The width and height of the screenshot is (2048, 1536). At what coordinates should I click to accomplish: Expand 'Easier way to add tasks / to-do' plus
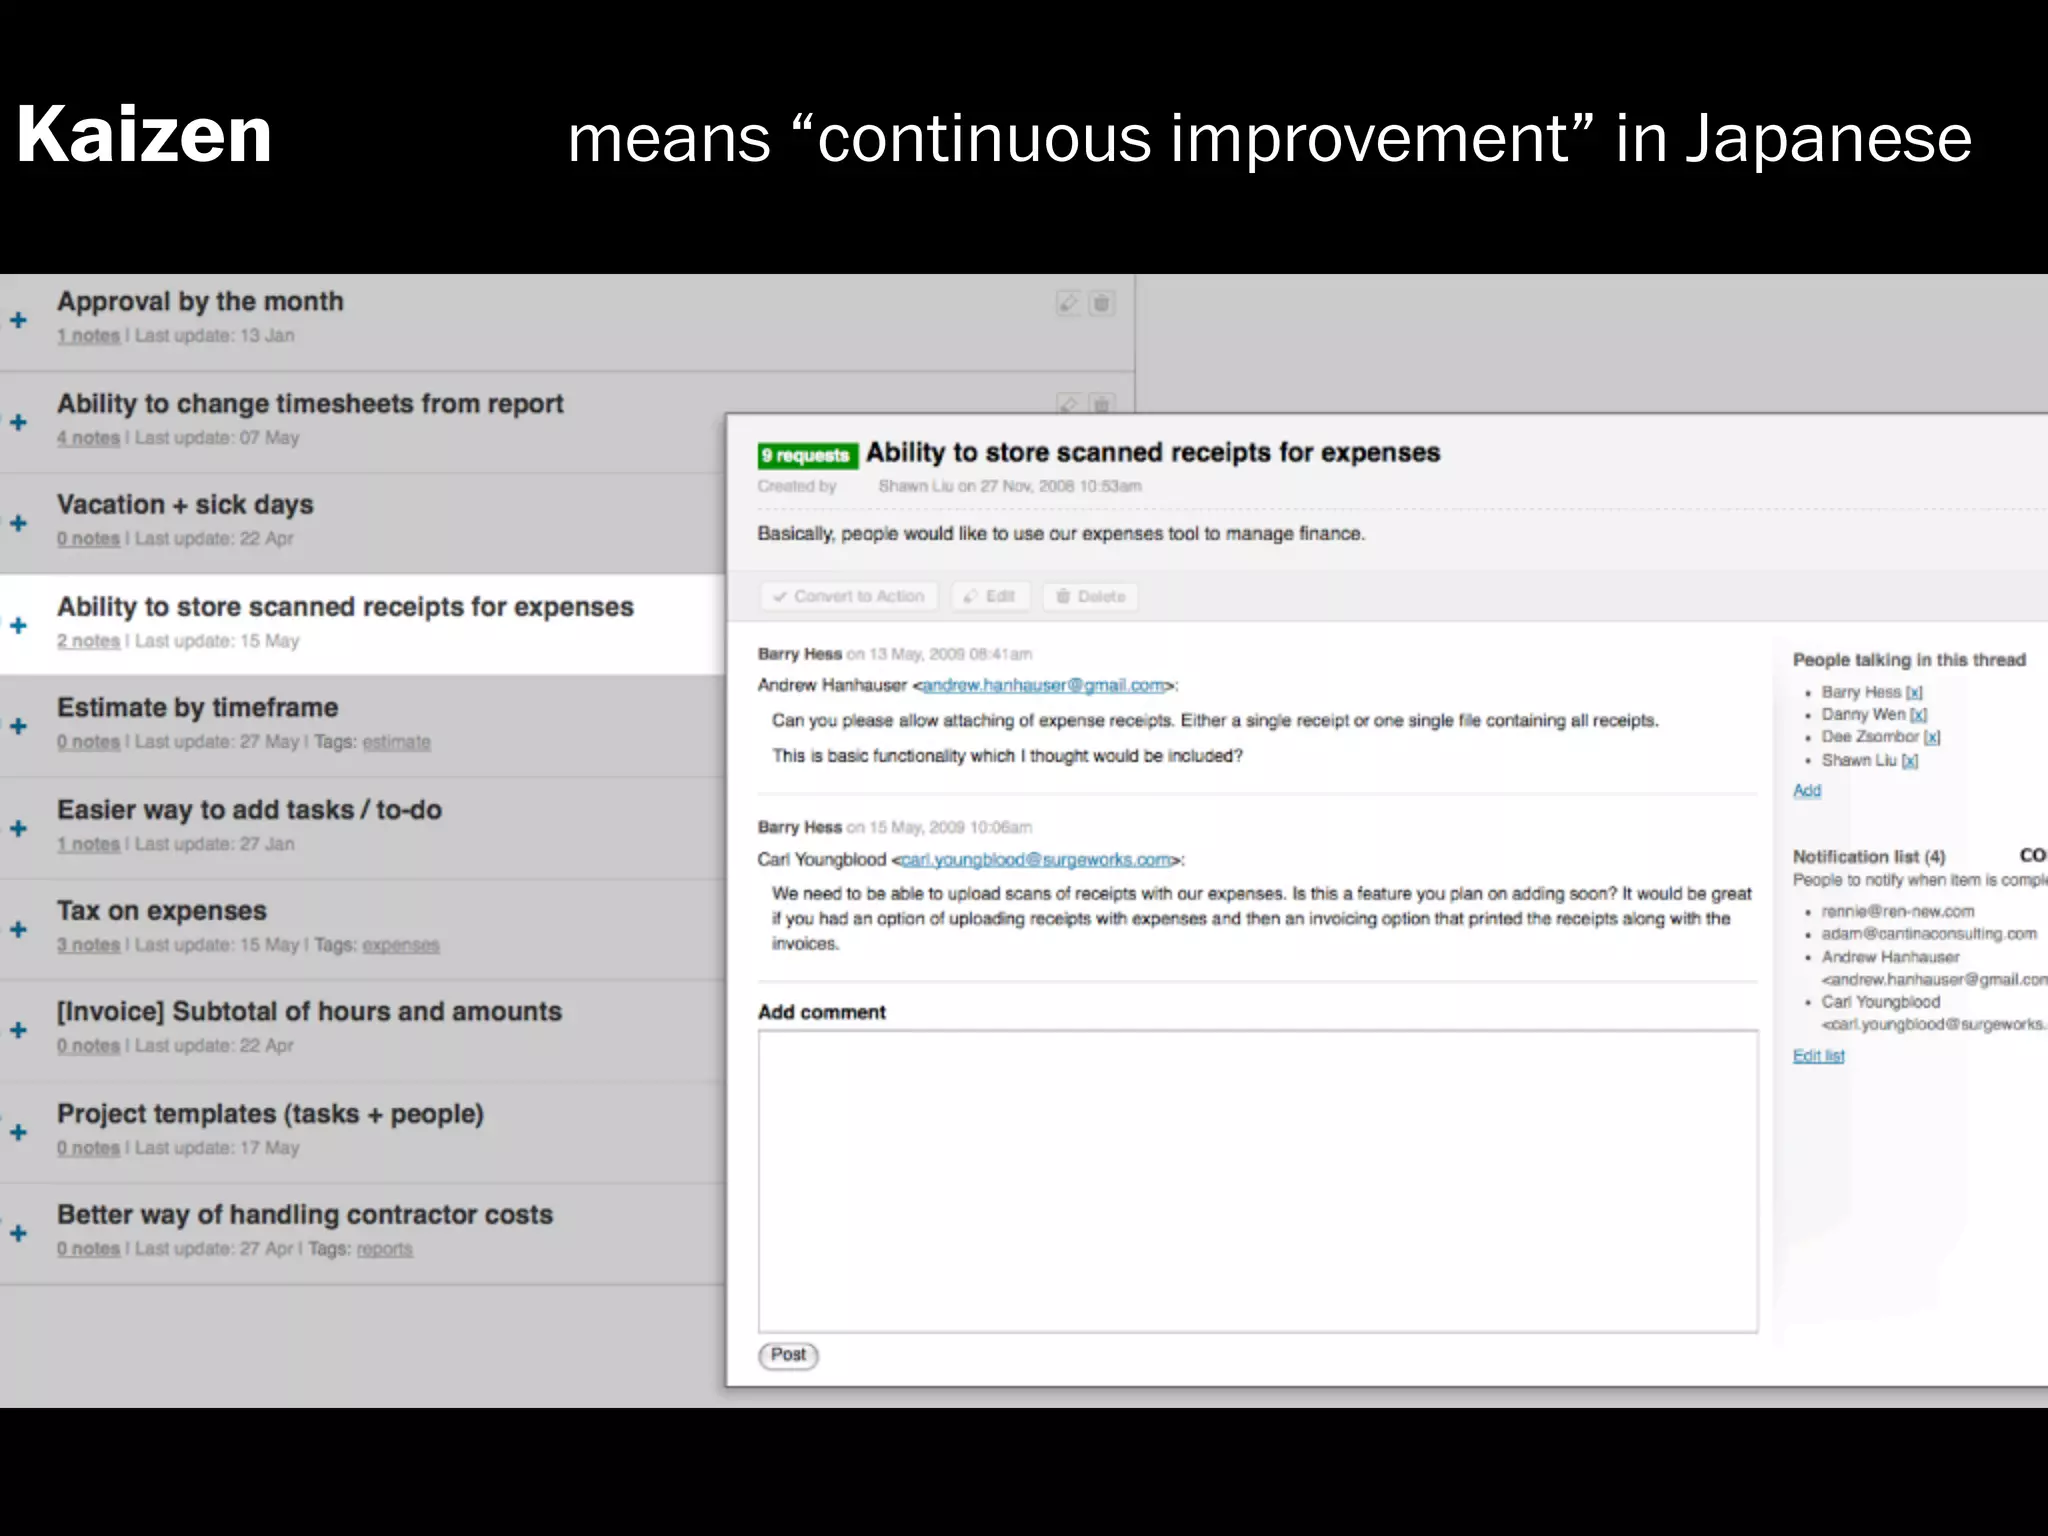[18, 828]
